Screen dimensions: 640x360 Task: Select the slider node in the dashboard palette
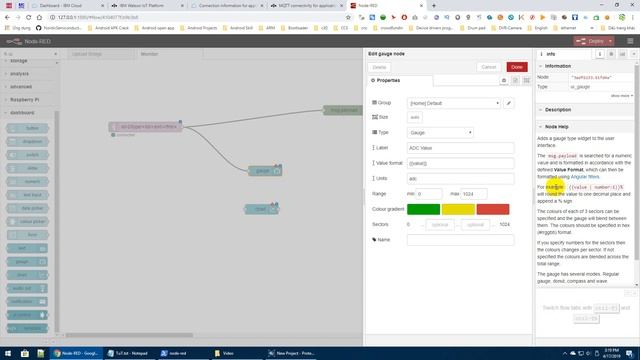pyautogui.click(x=27, y=168)
